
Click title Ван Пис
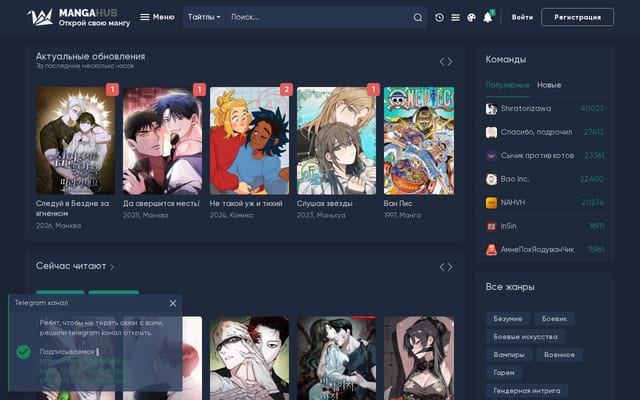coord(398,203)
